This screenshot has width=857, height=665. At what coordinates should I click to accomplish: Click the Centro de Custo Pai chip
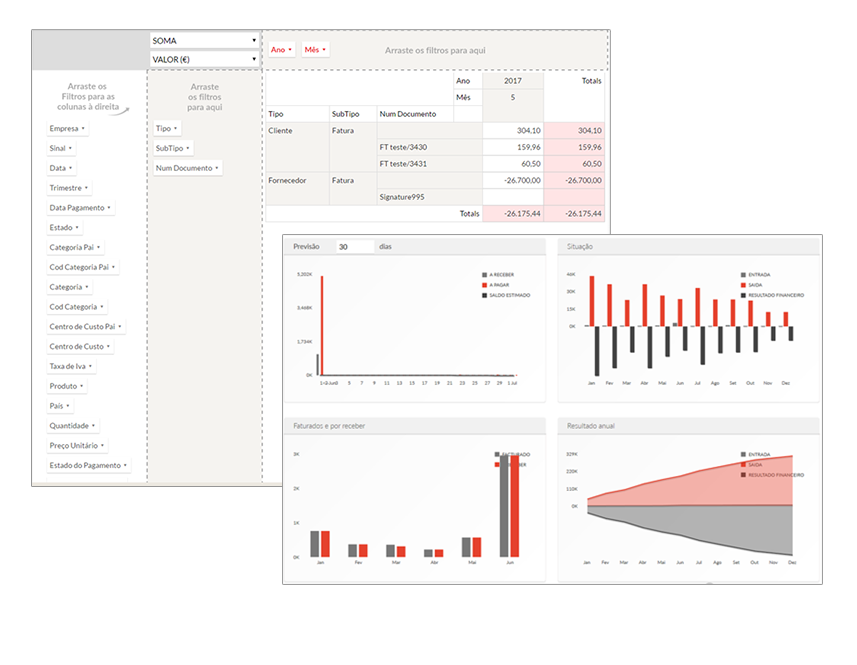(86, 326)
